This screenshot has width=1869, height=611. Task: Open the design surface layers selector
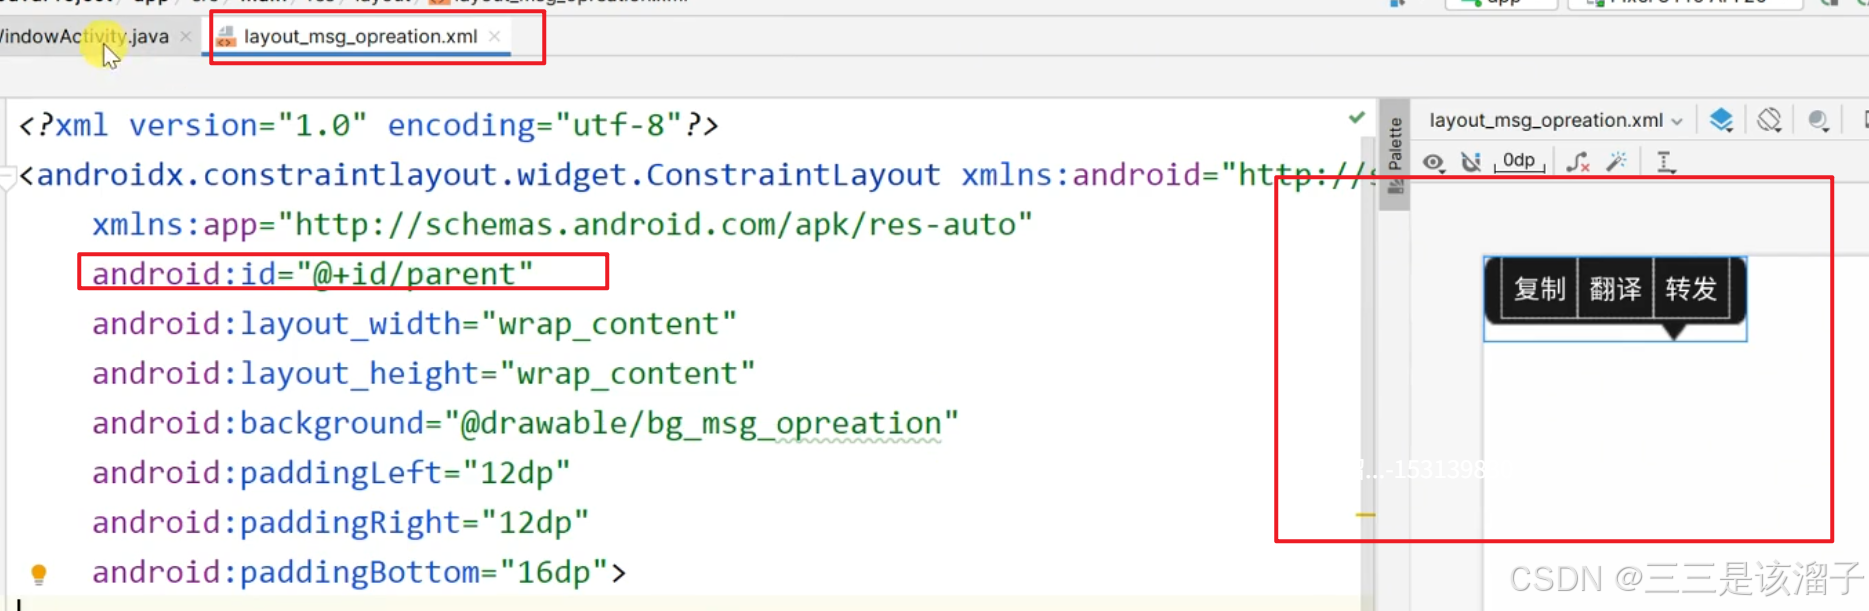tap(1721, 121)
